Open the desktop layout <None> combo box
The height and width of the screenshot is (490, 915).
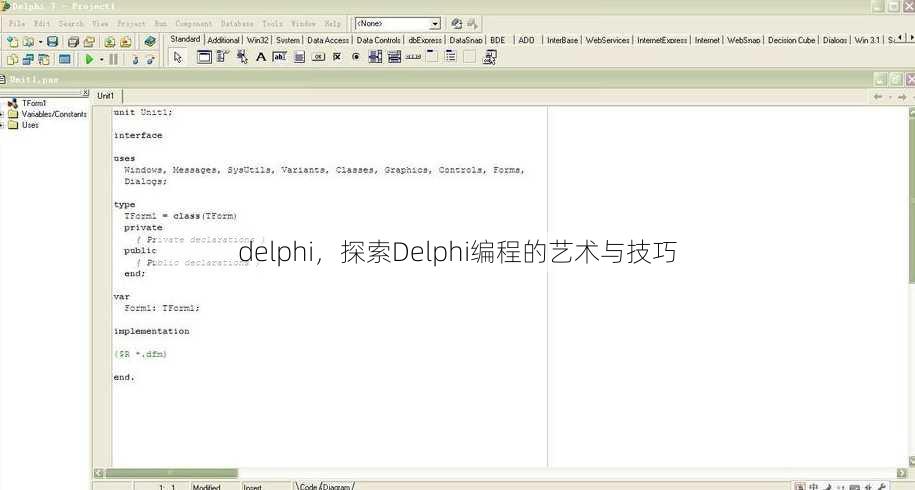tap(397, 23)
